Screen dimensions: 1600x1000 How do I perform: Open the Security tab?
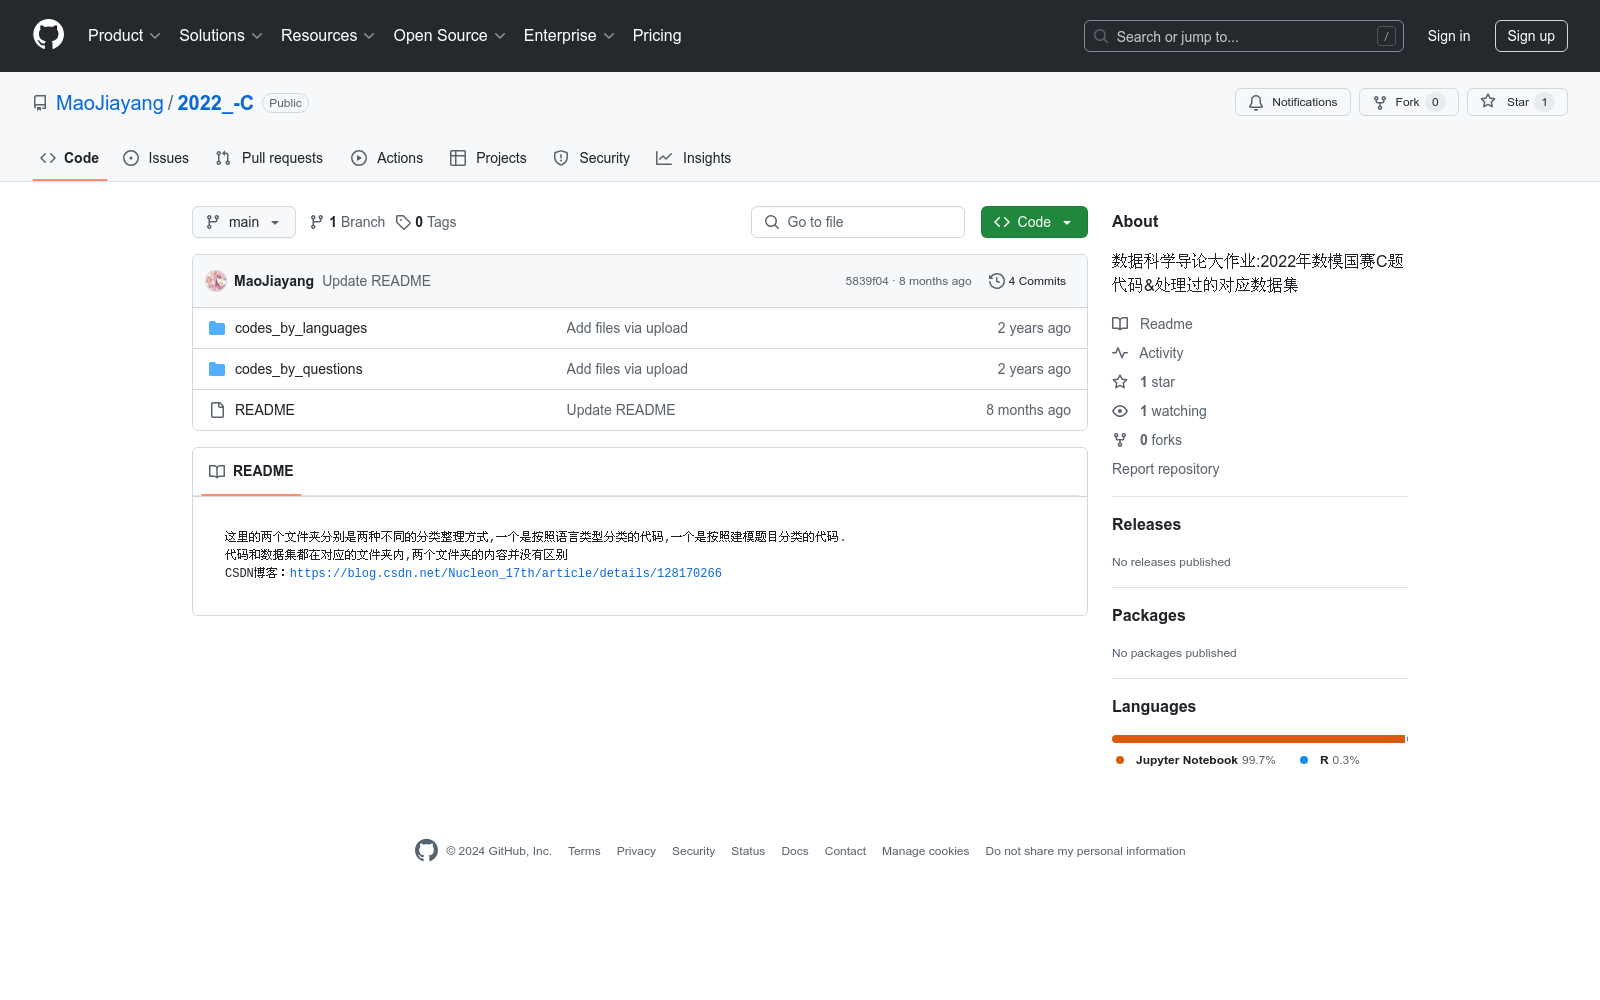592,158
